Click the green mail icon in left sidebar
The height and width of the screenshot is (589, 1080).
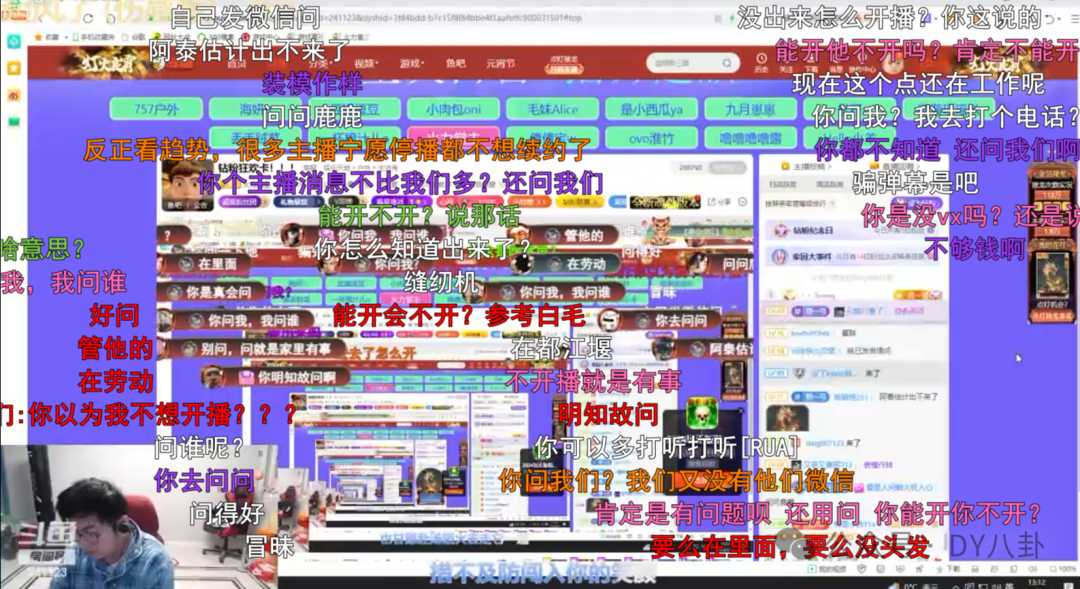[x=14, y=122]
